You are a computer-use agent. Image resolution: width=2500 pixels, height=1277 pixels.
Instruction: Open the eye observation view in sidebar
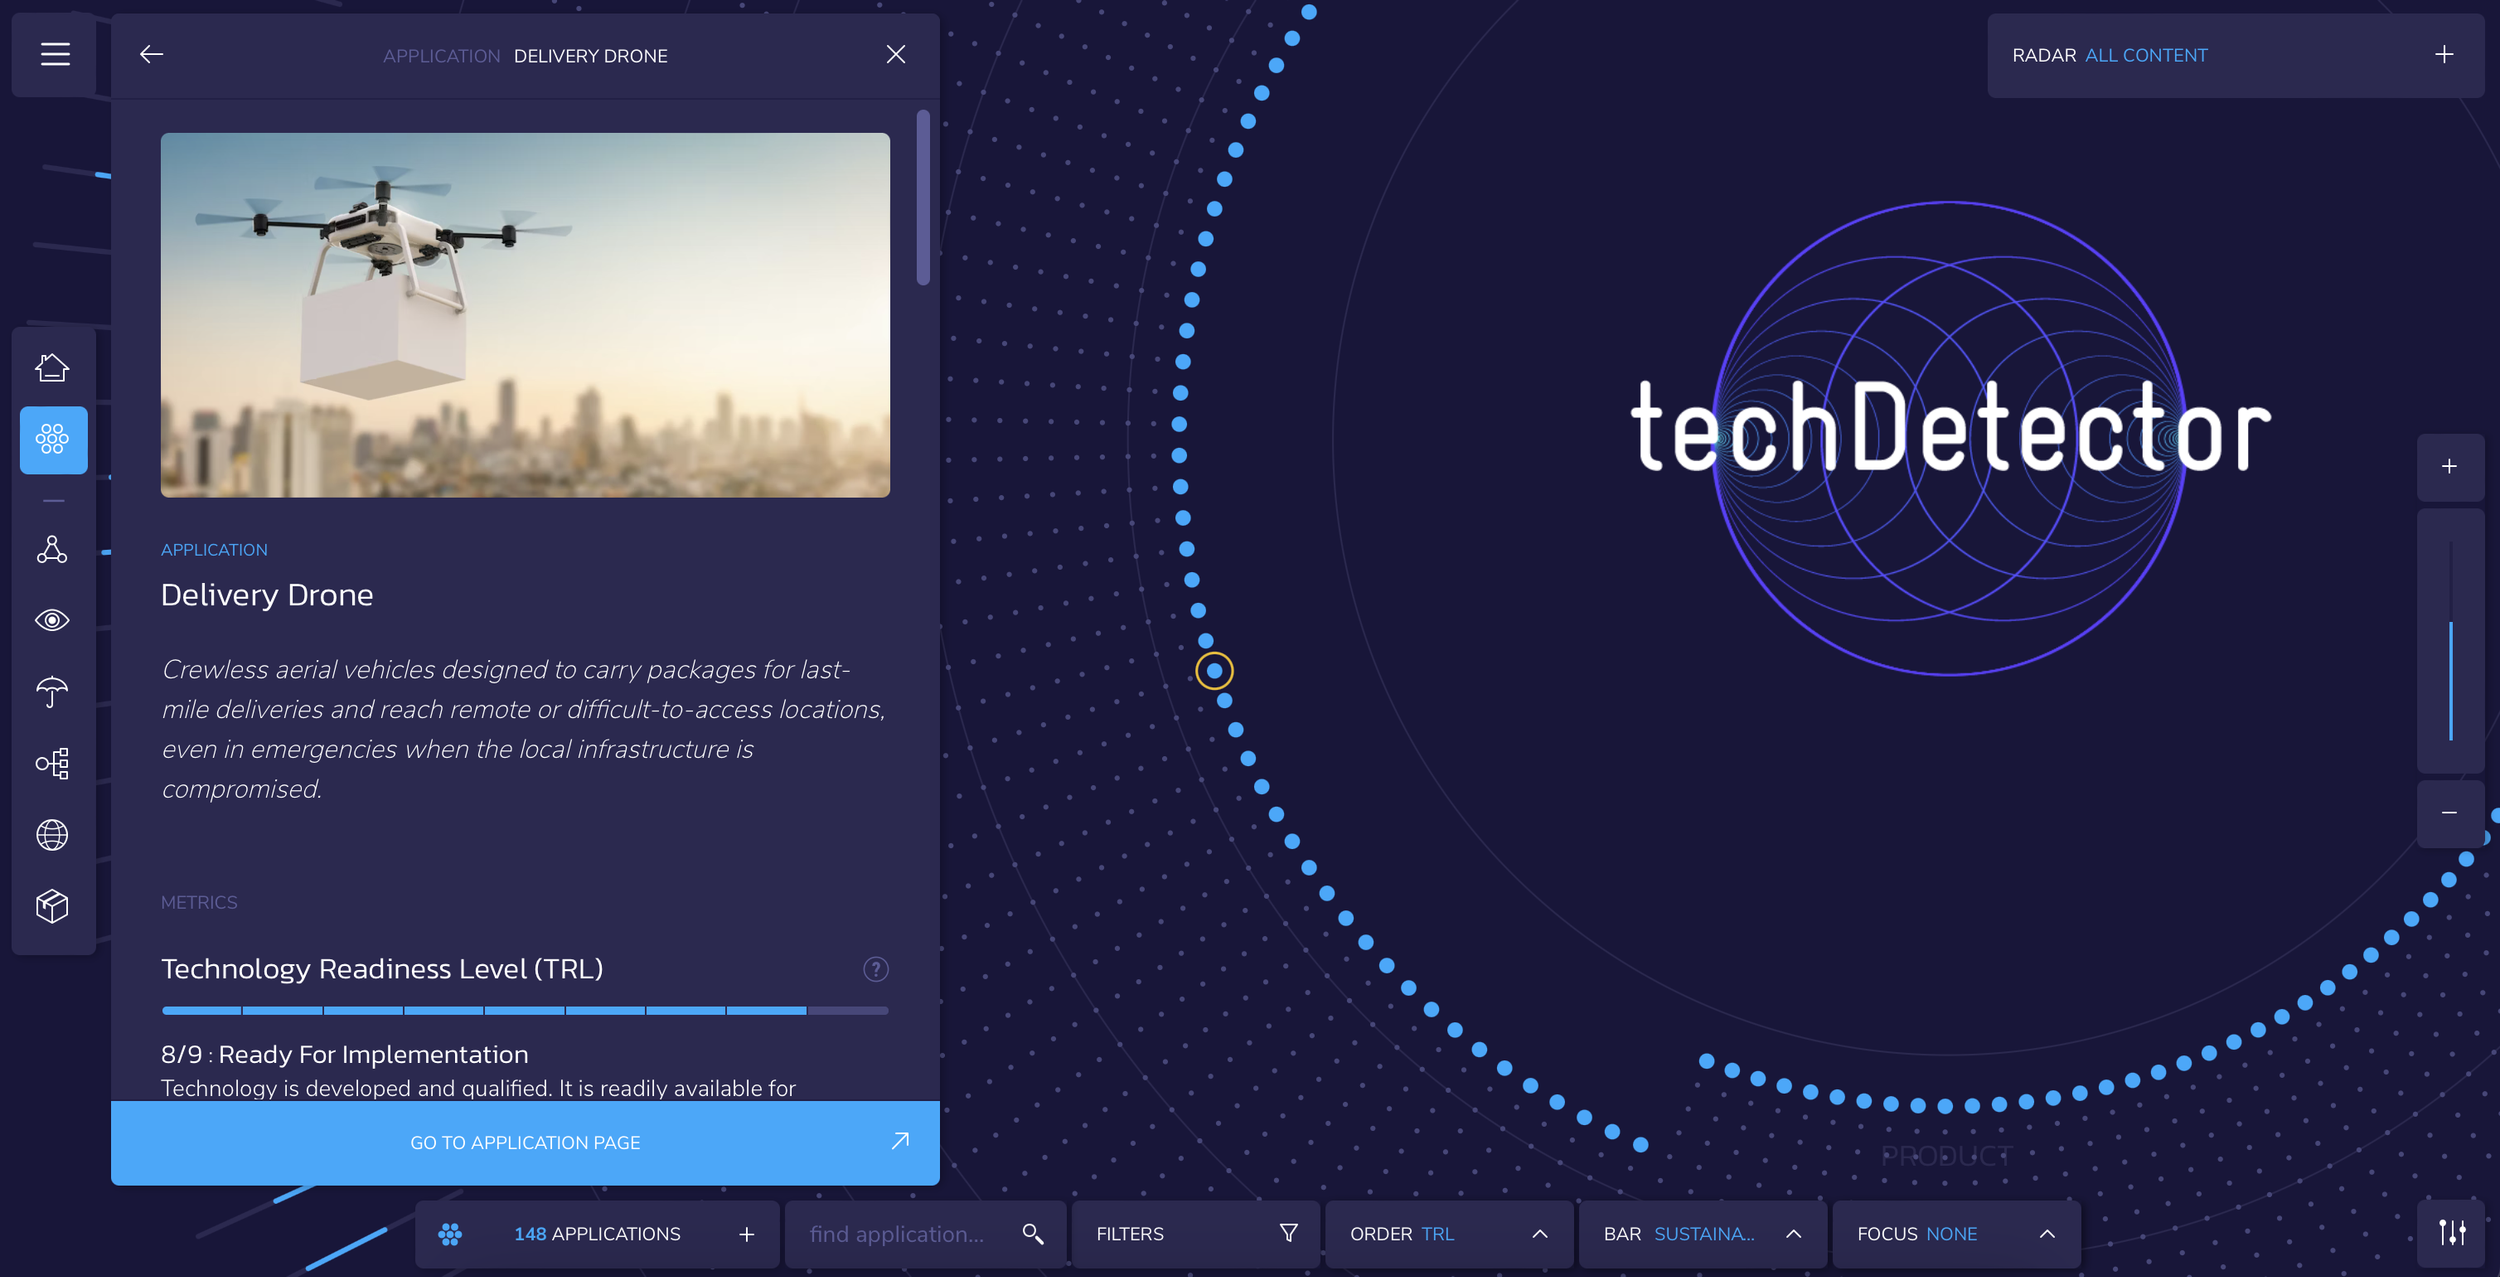[x=52, y=620]
